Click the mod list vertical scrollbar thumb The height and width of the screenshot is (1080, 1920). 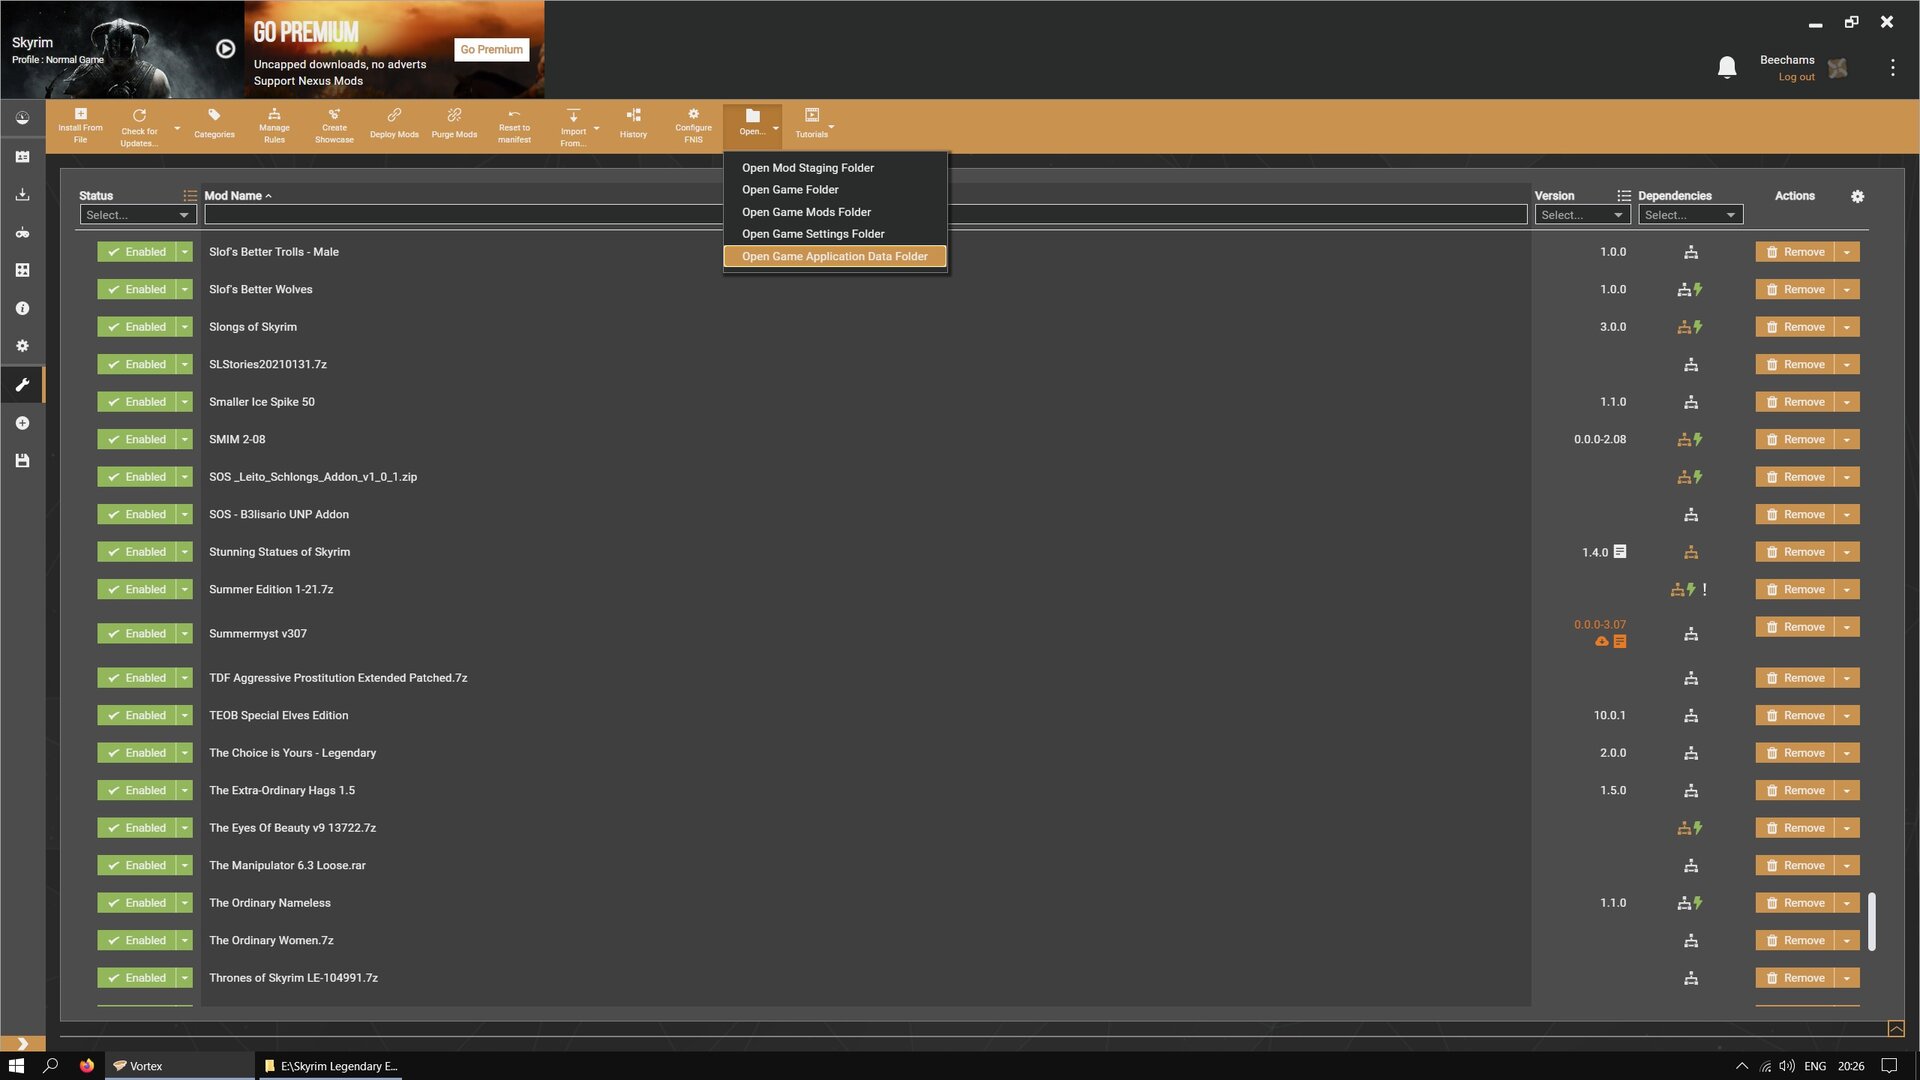click(x=1871, y=921)
